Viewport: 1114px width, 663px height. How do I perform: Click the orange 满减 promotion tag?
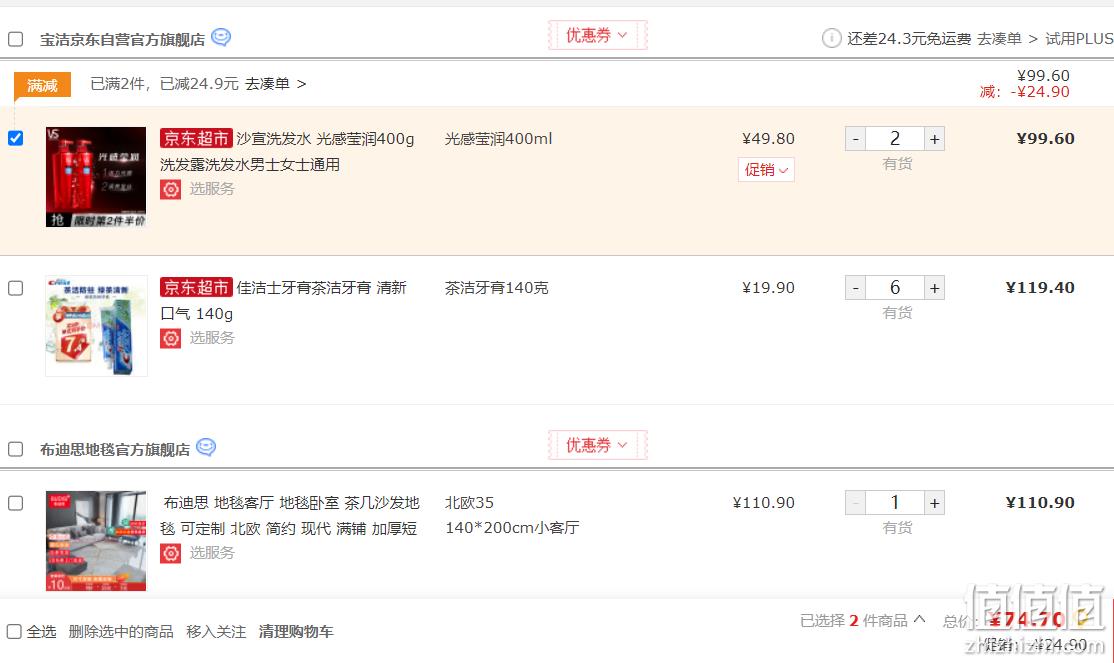click(42, 85)
